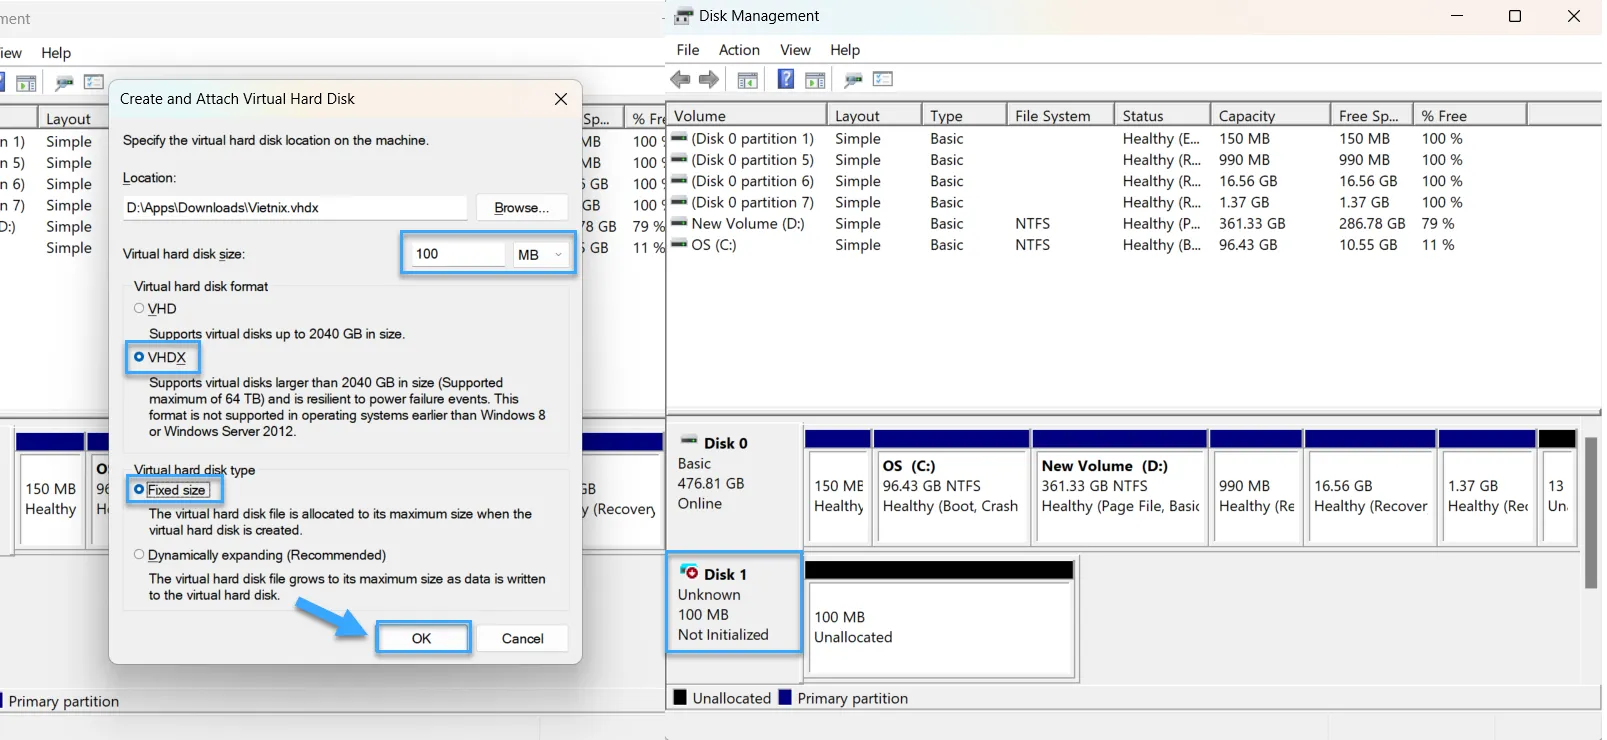Open the checklist Settings icon in right window toolbar

(882, 79)
